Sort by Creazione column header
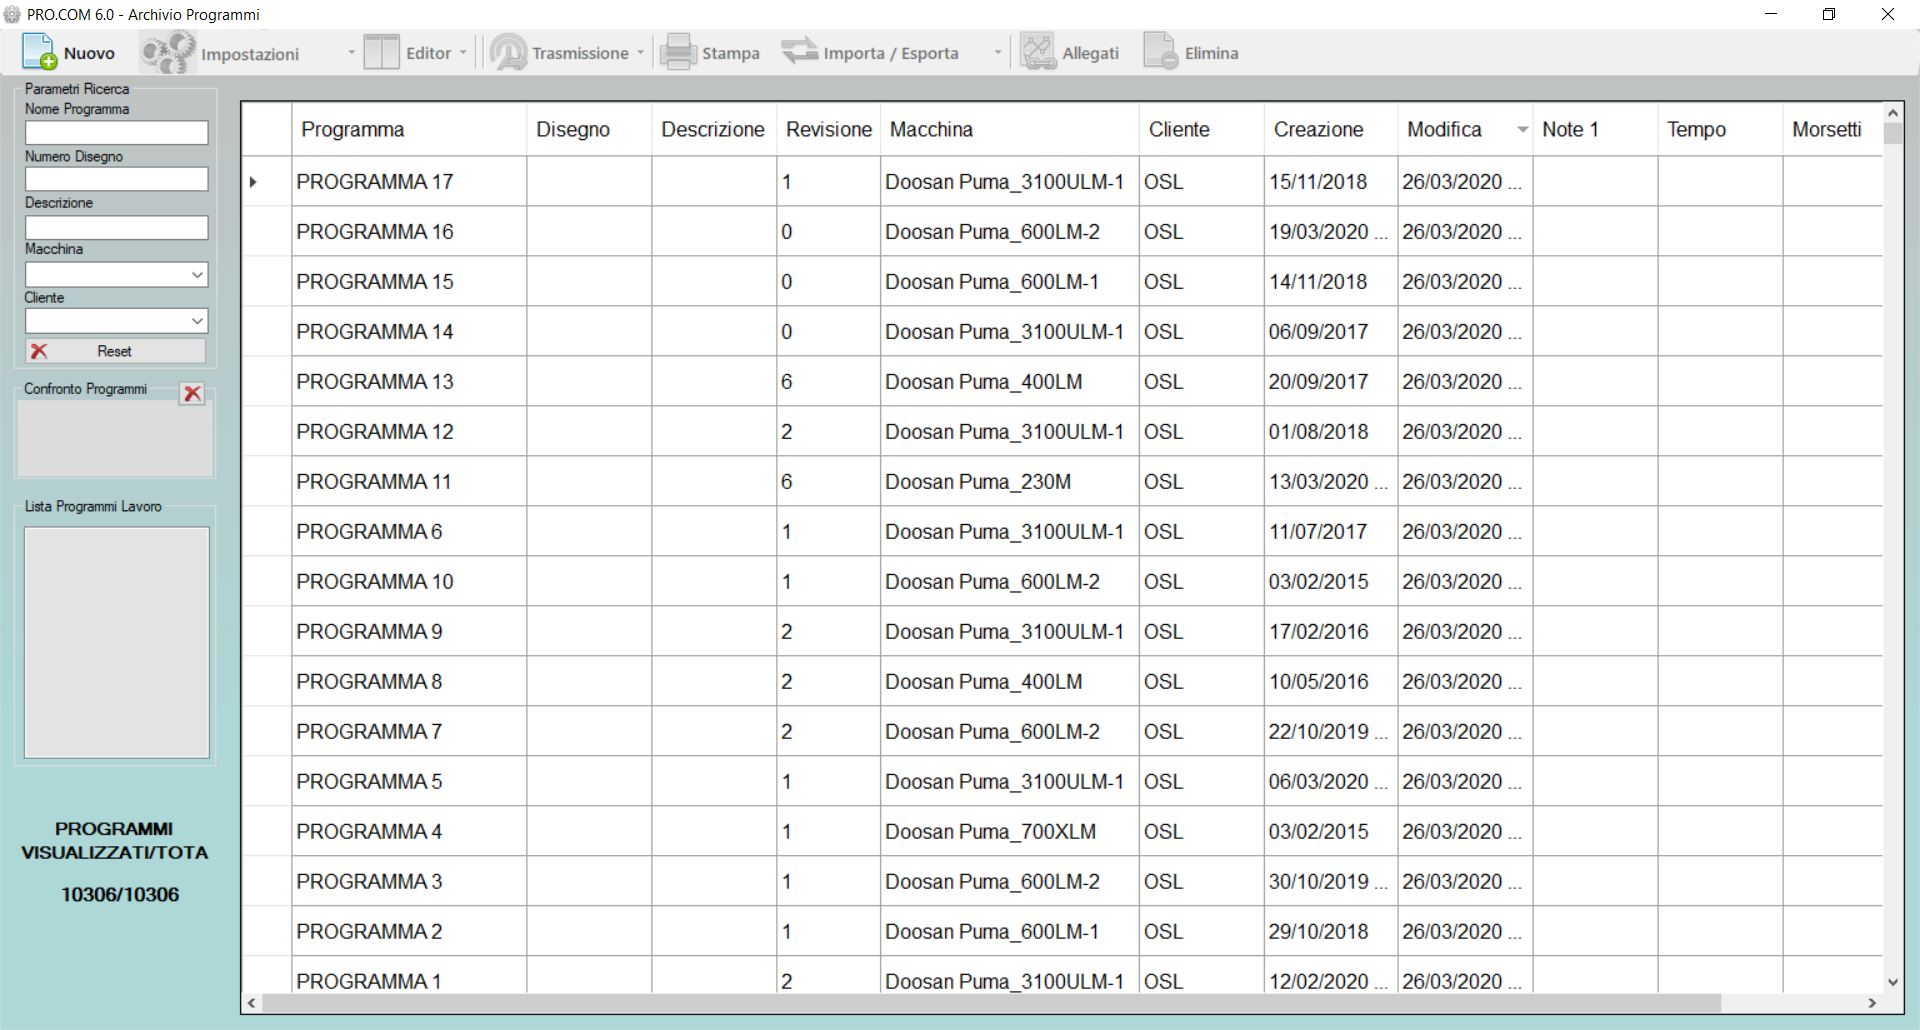The image size is (1920, 1030). [1330, 129]
